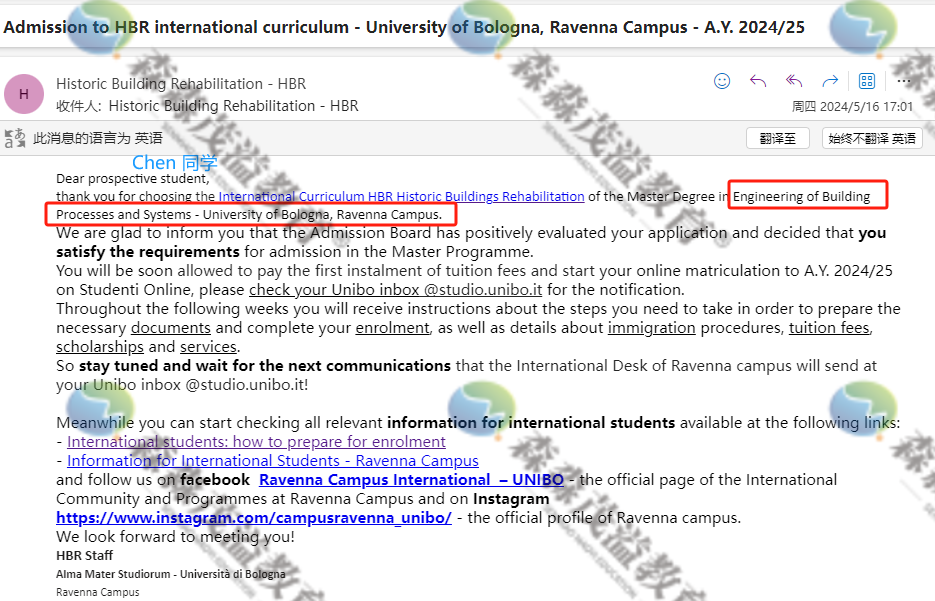935x601 pixels.
Task: Open the 'immigration' link
Action: 652,328
